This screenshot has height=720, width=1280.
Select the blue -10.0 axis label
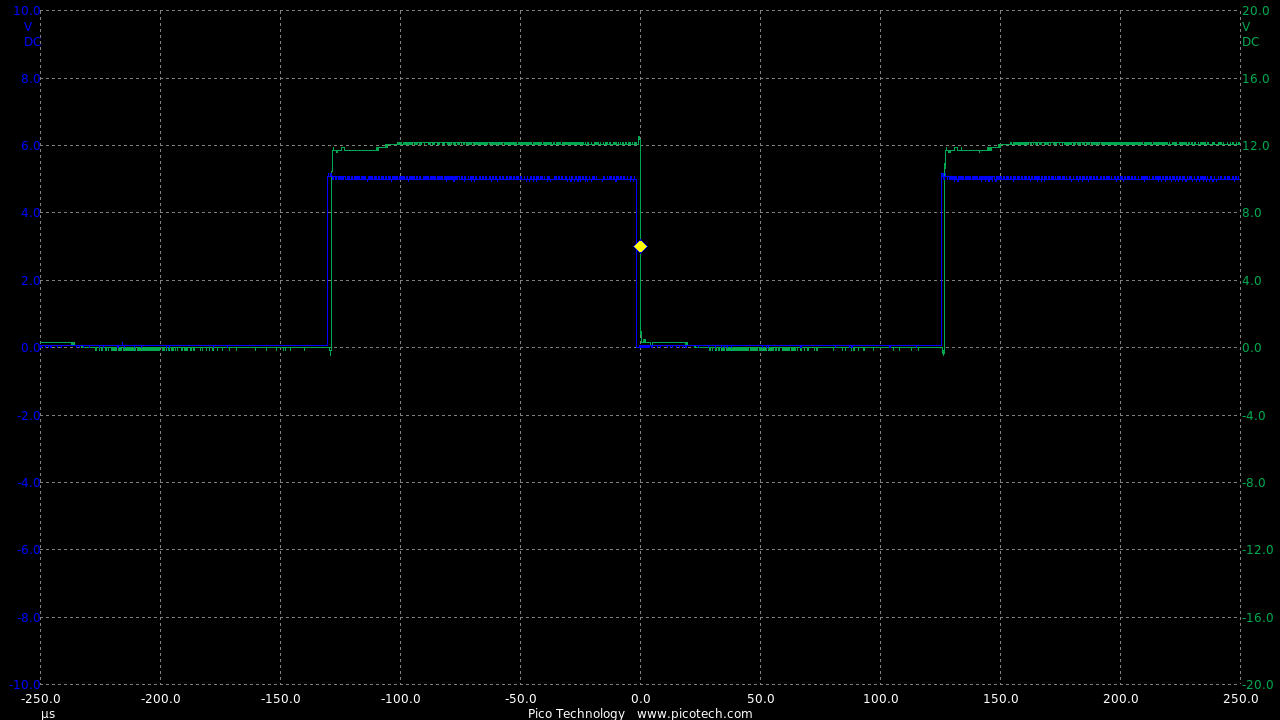(27, 684)
